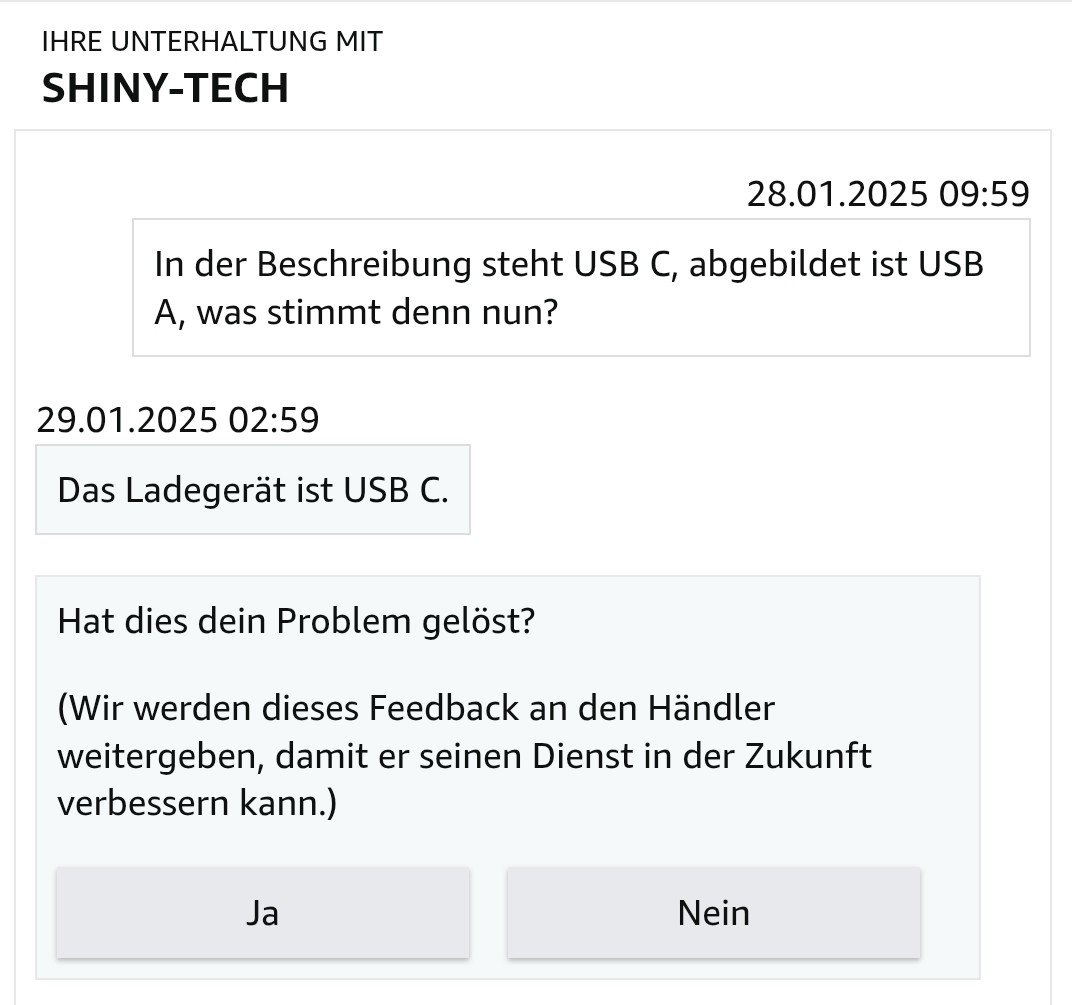The image size is (1072, 1005).
Task: Click the word 'Zukunft' in the note
Action: (x=808, y=755)
